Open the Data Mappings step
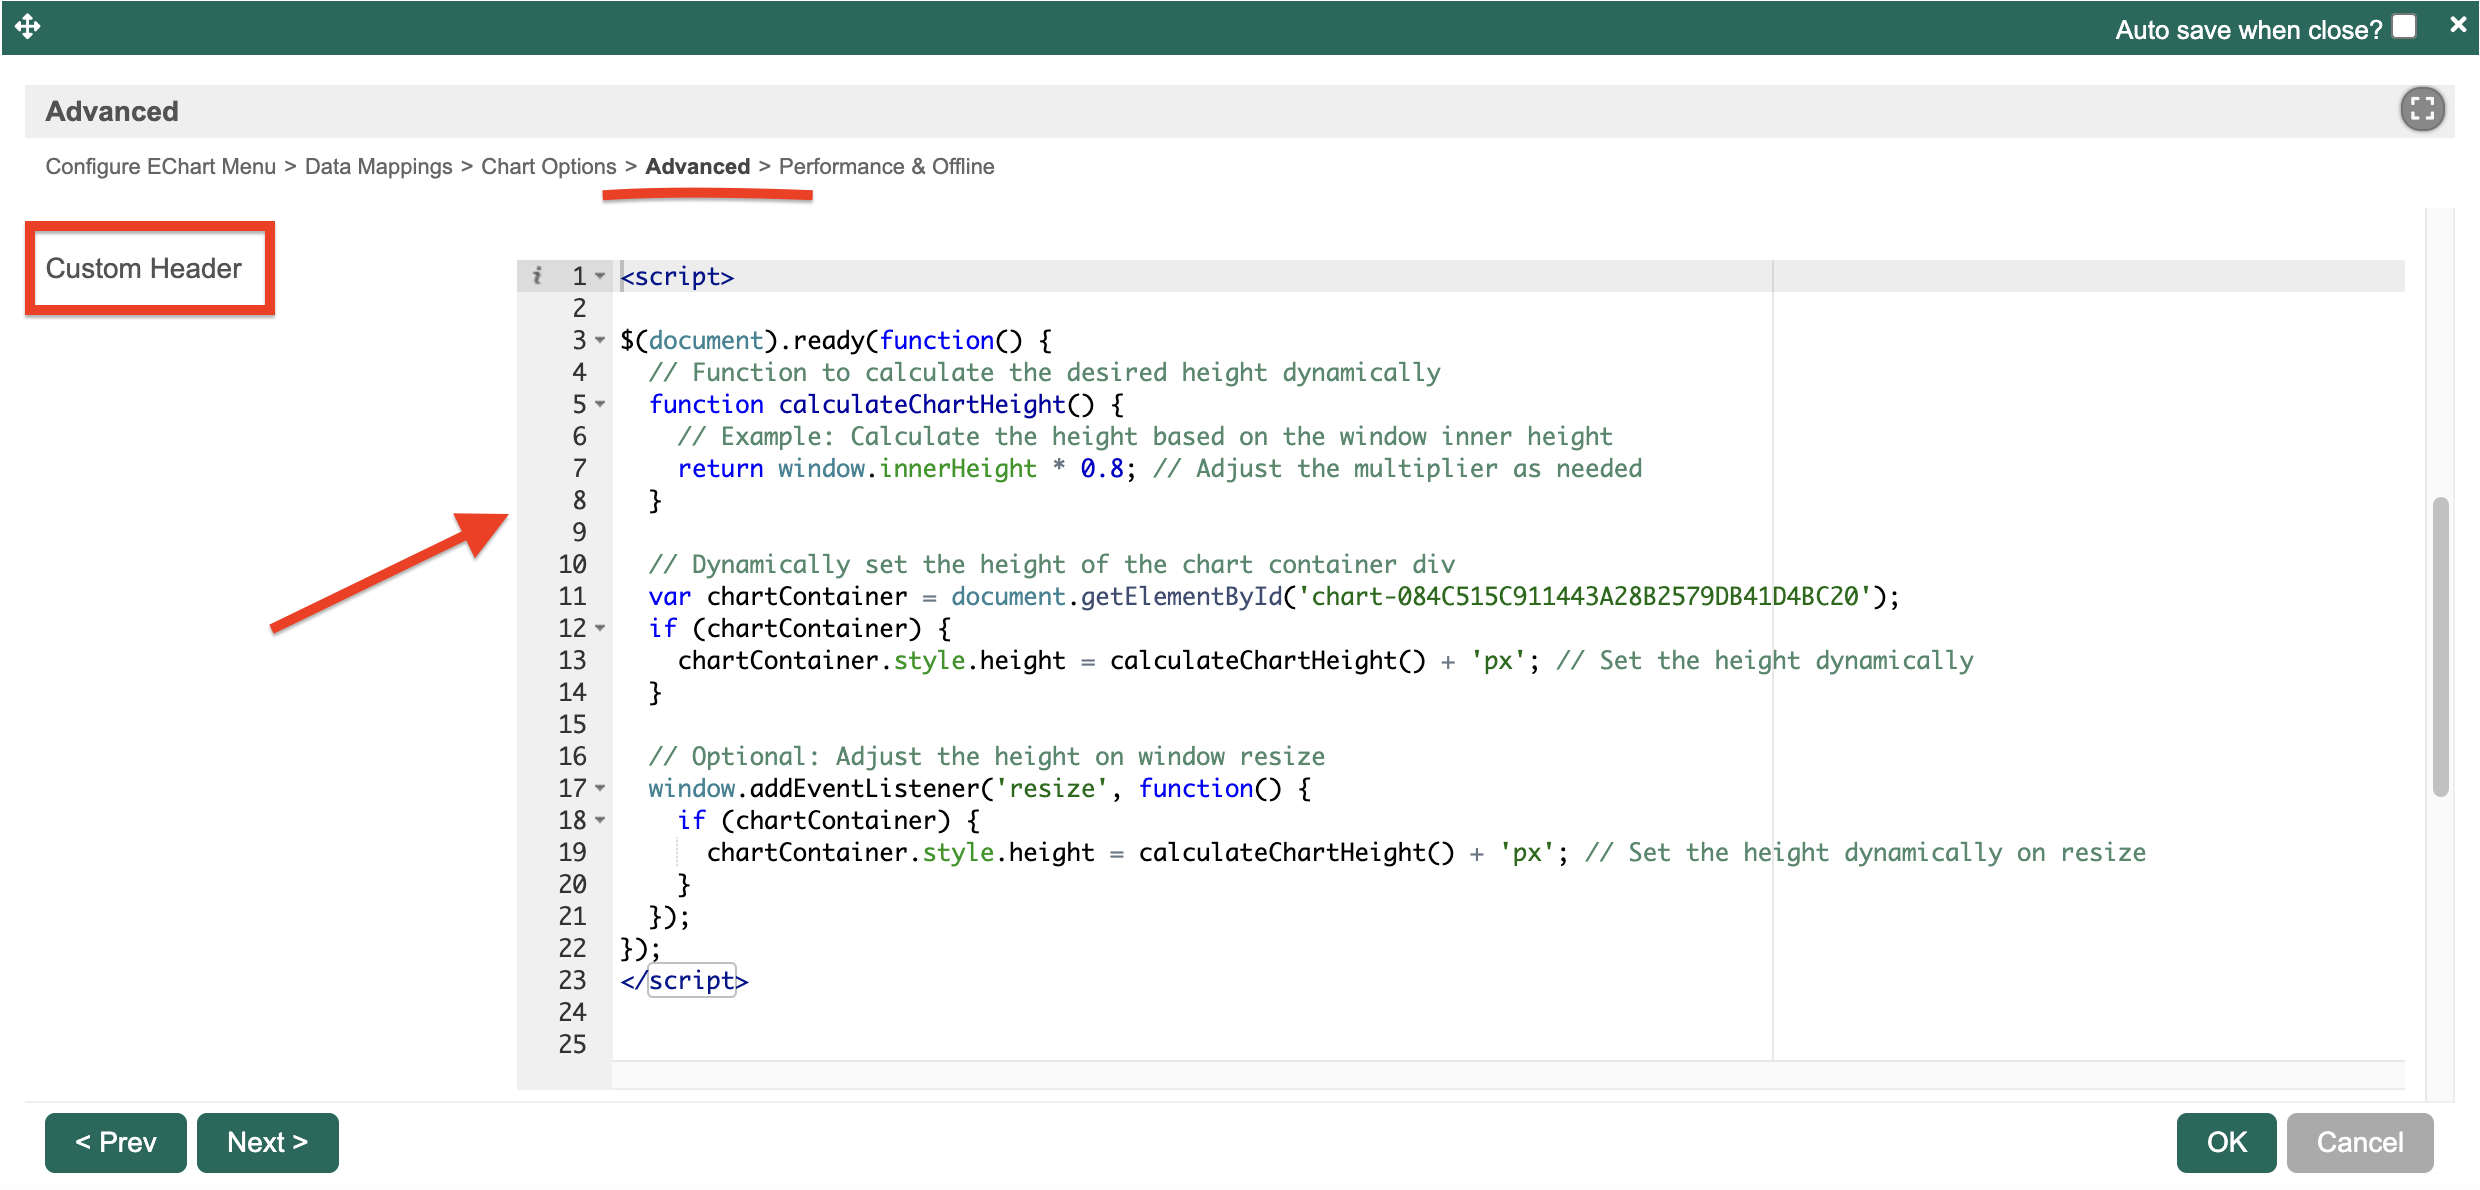The height and width of the screenshot is (1190, 2480). pyautogui.click(x=378, y=166)
